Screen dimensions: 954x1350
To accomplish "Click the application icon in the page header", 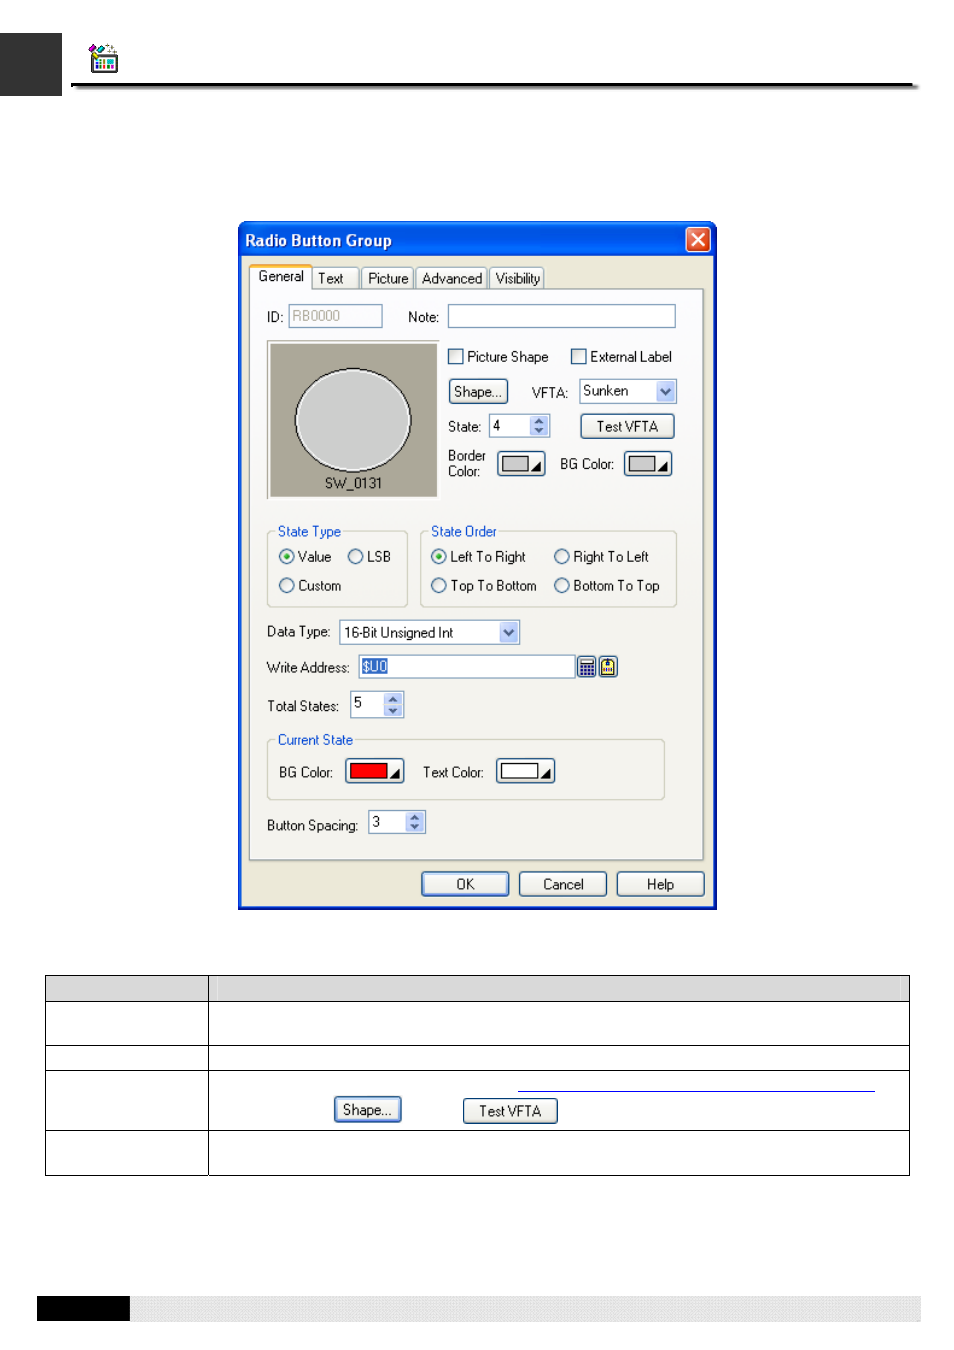I will [x=103, y=58].
